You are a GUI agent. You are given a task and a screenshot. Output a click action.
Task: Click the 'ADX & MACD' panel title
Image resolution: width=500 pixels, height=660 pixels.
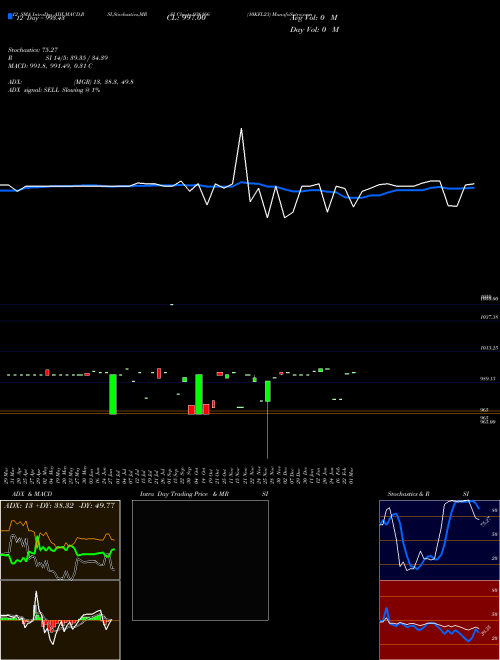click(x=32, y=494)
